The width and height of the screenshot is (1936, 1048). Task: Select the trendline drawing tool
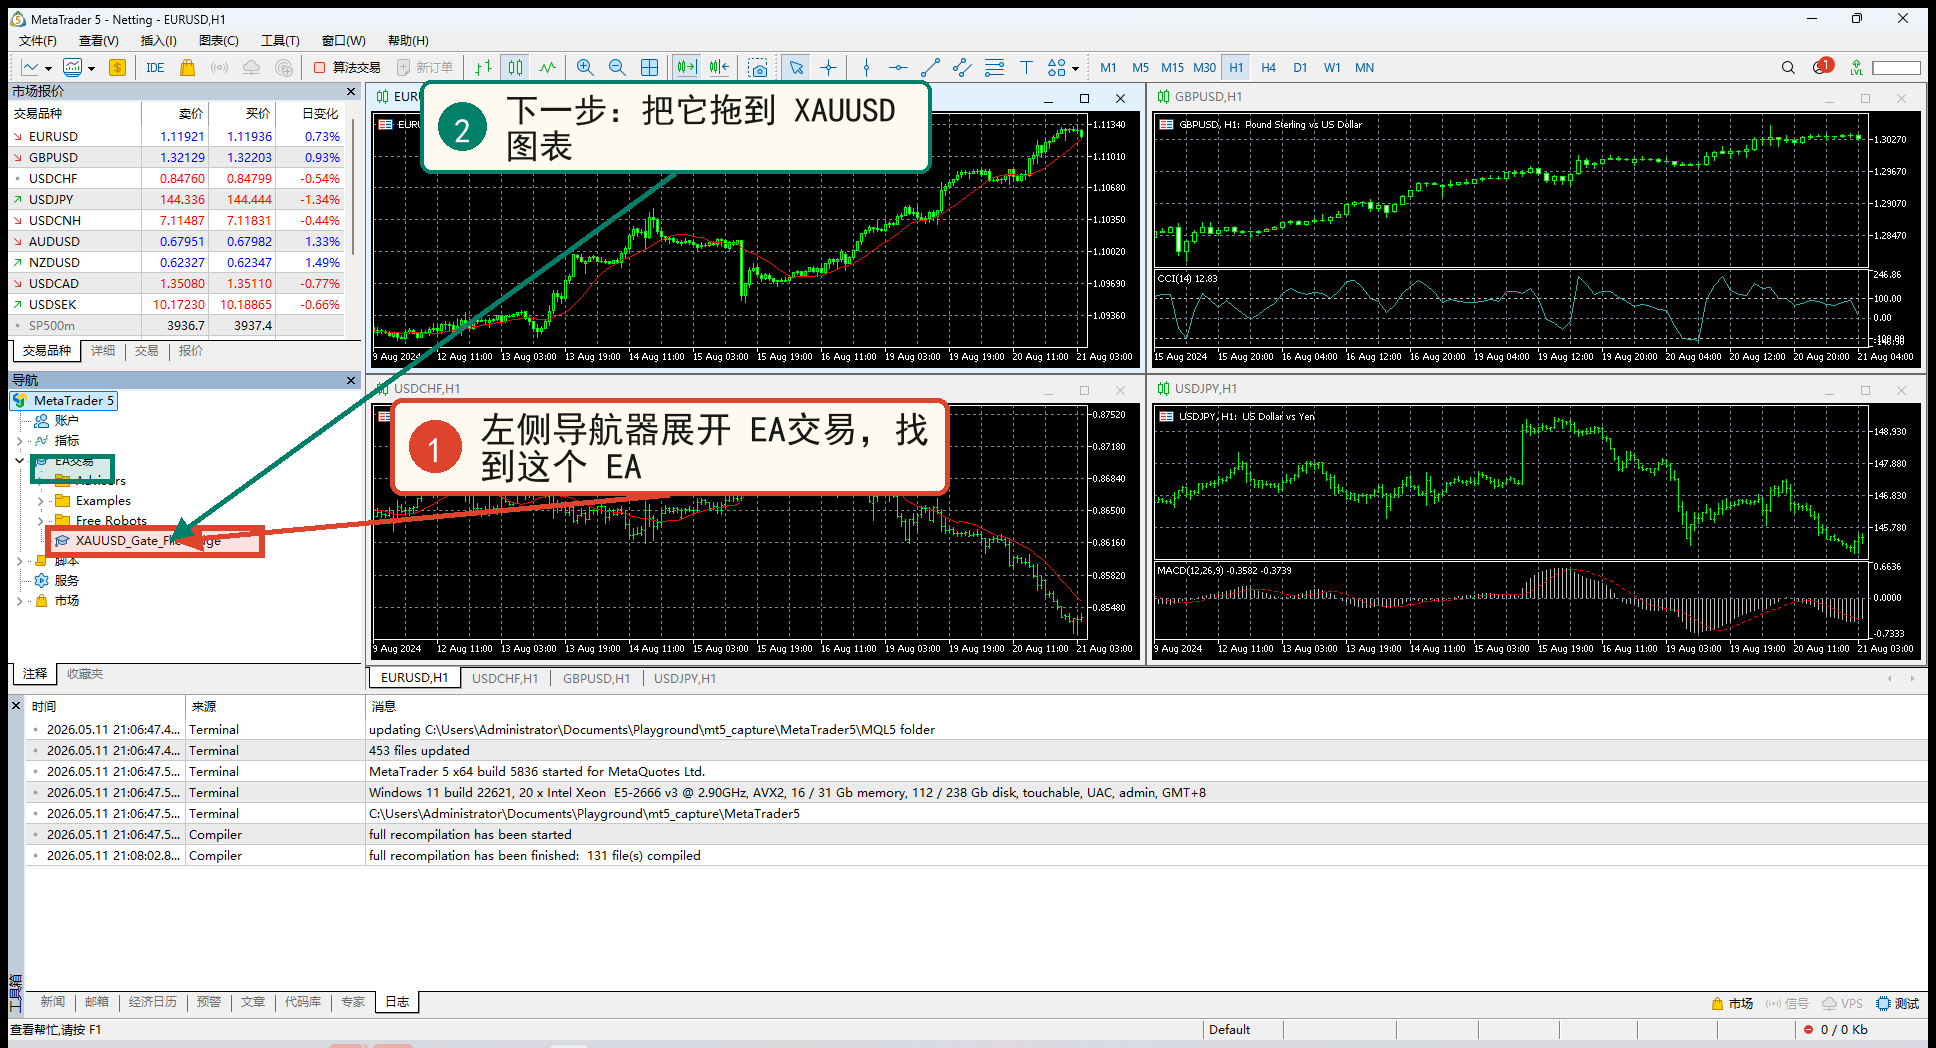click(x=930, y=67)
